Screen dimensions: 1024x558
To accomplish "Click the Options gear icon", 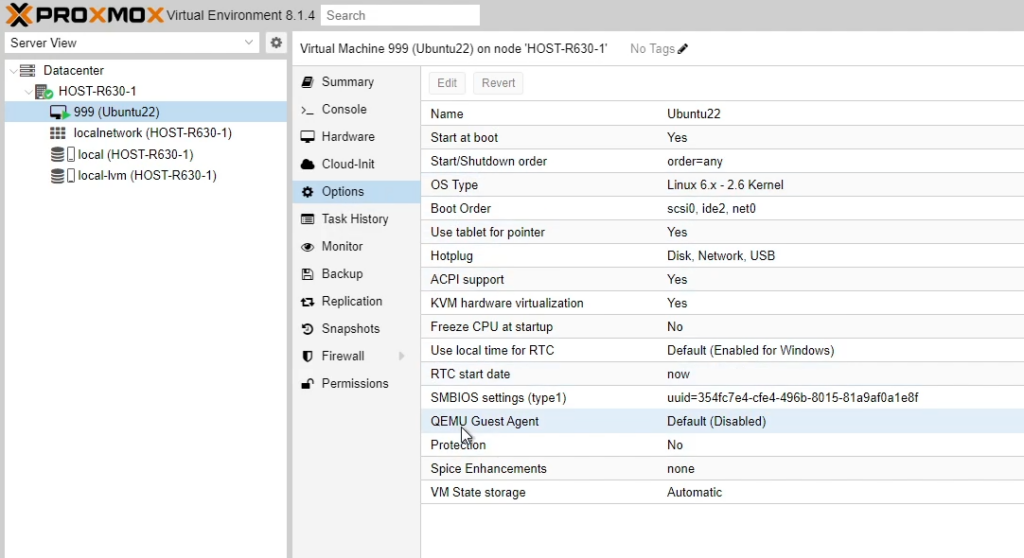I will [307, 192].
